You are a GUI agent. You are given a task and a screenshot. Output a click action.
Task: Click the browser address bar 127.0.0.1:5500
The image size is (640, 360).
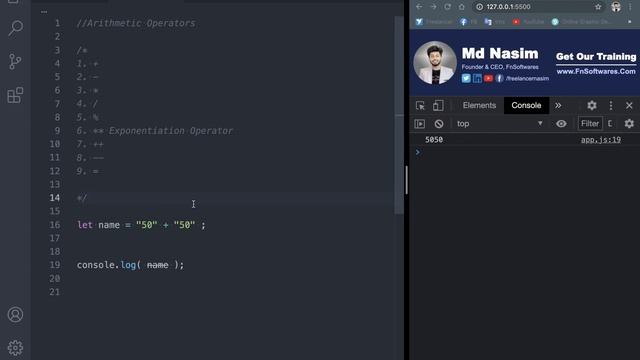point(508,7)
